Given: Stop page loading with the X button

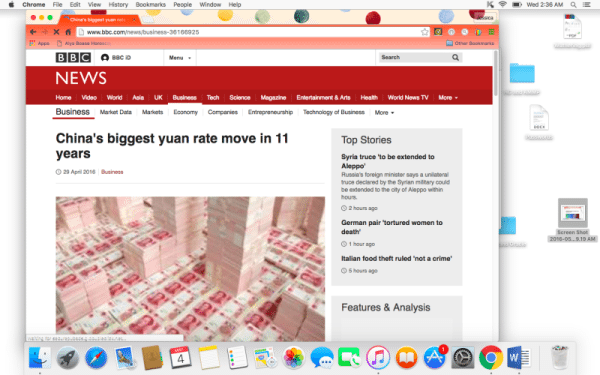Looking at the screenshot, I should point(56,32).
